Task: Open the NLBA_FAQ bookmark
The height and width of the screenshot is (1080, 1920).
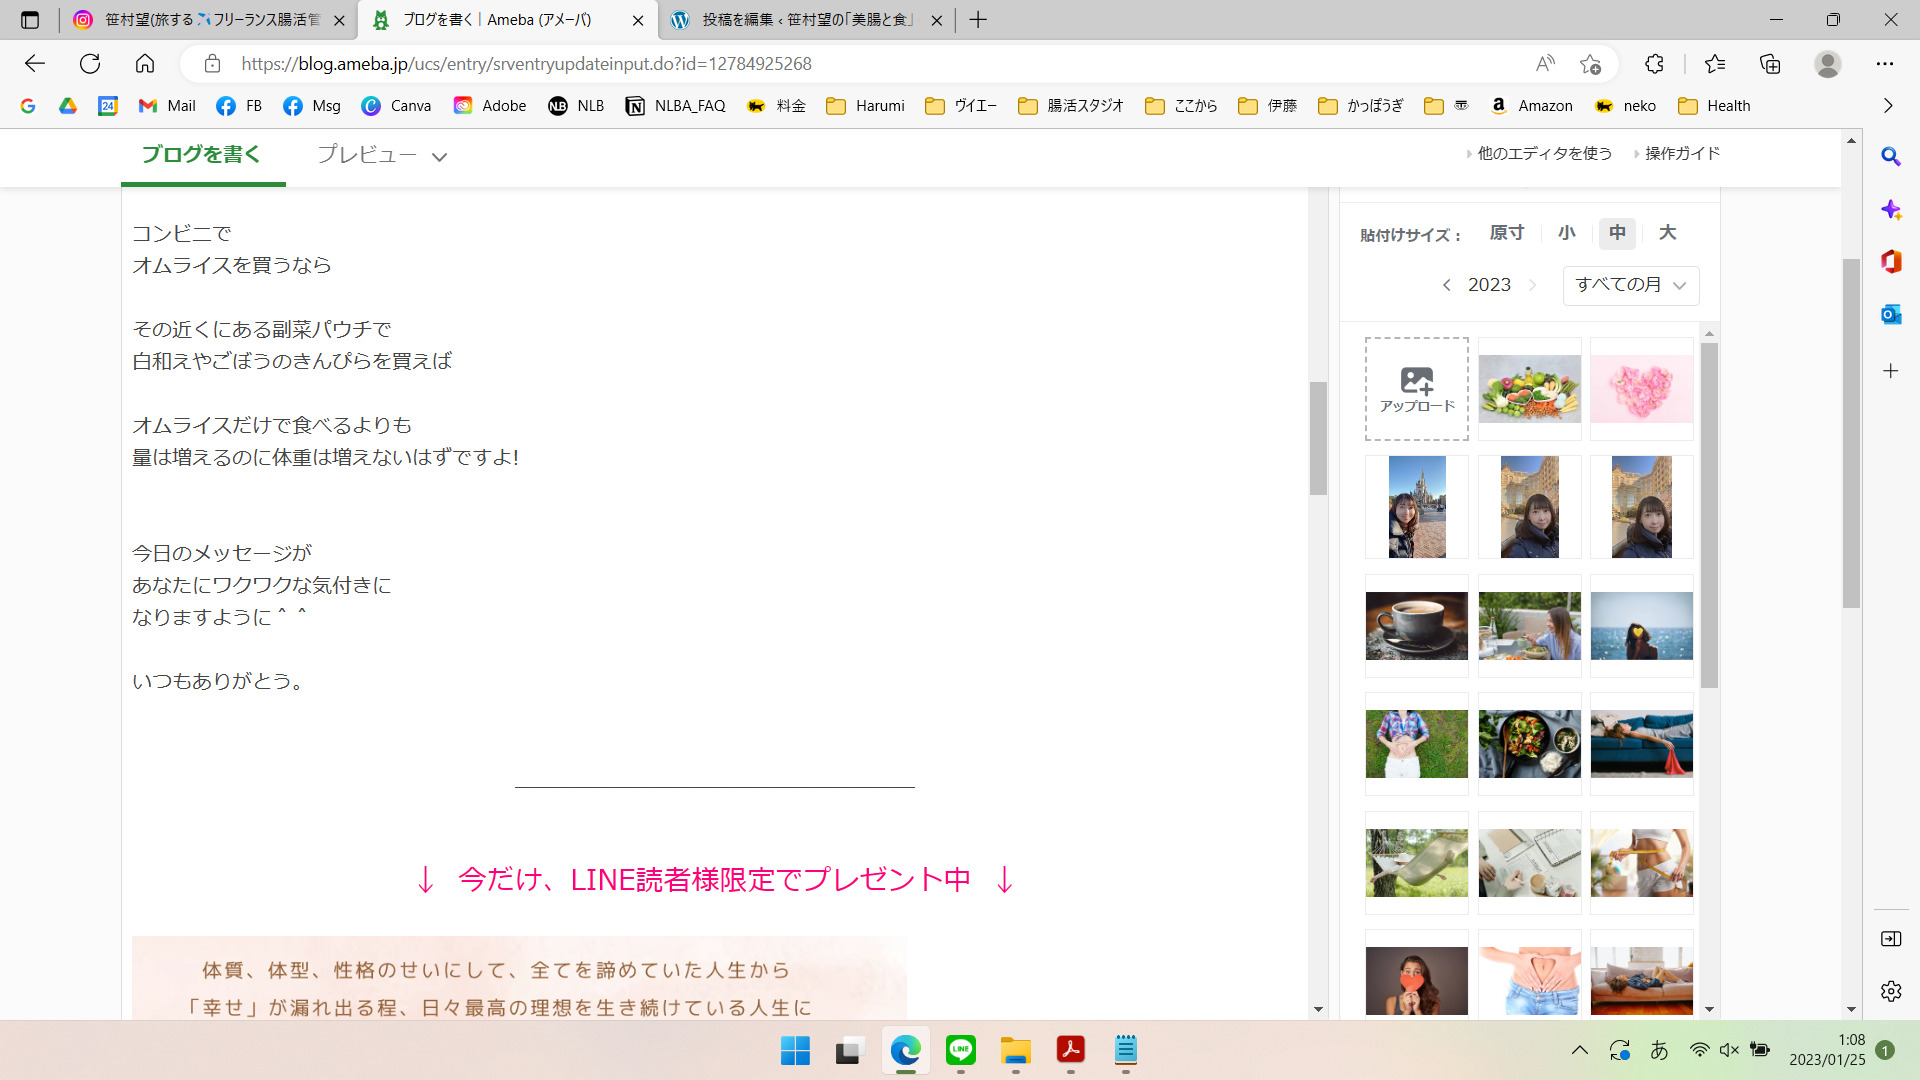Action: (x=676, y=106)
